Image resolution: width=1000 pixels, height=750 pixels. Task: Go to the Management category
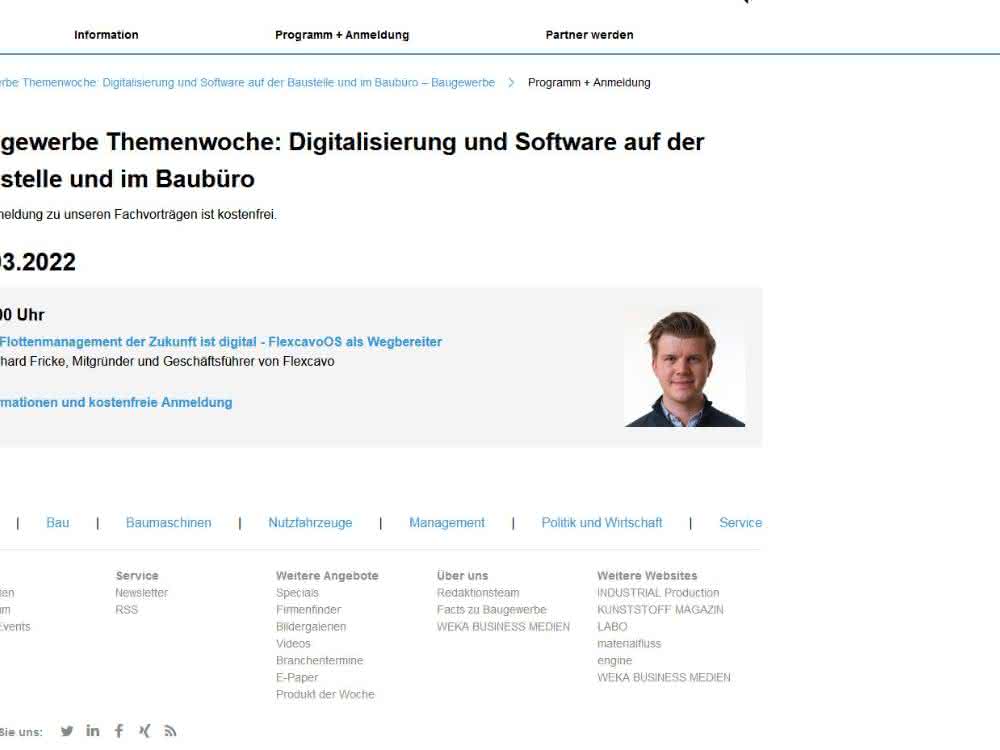tap(447, 523)
